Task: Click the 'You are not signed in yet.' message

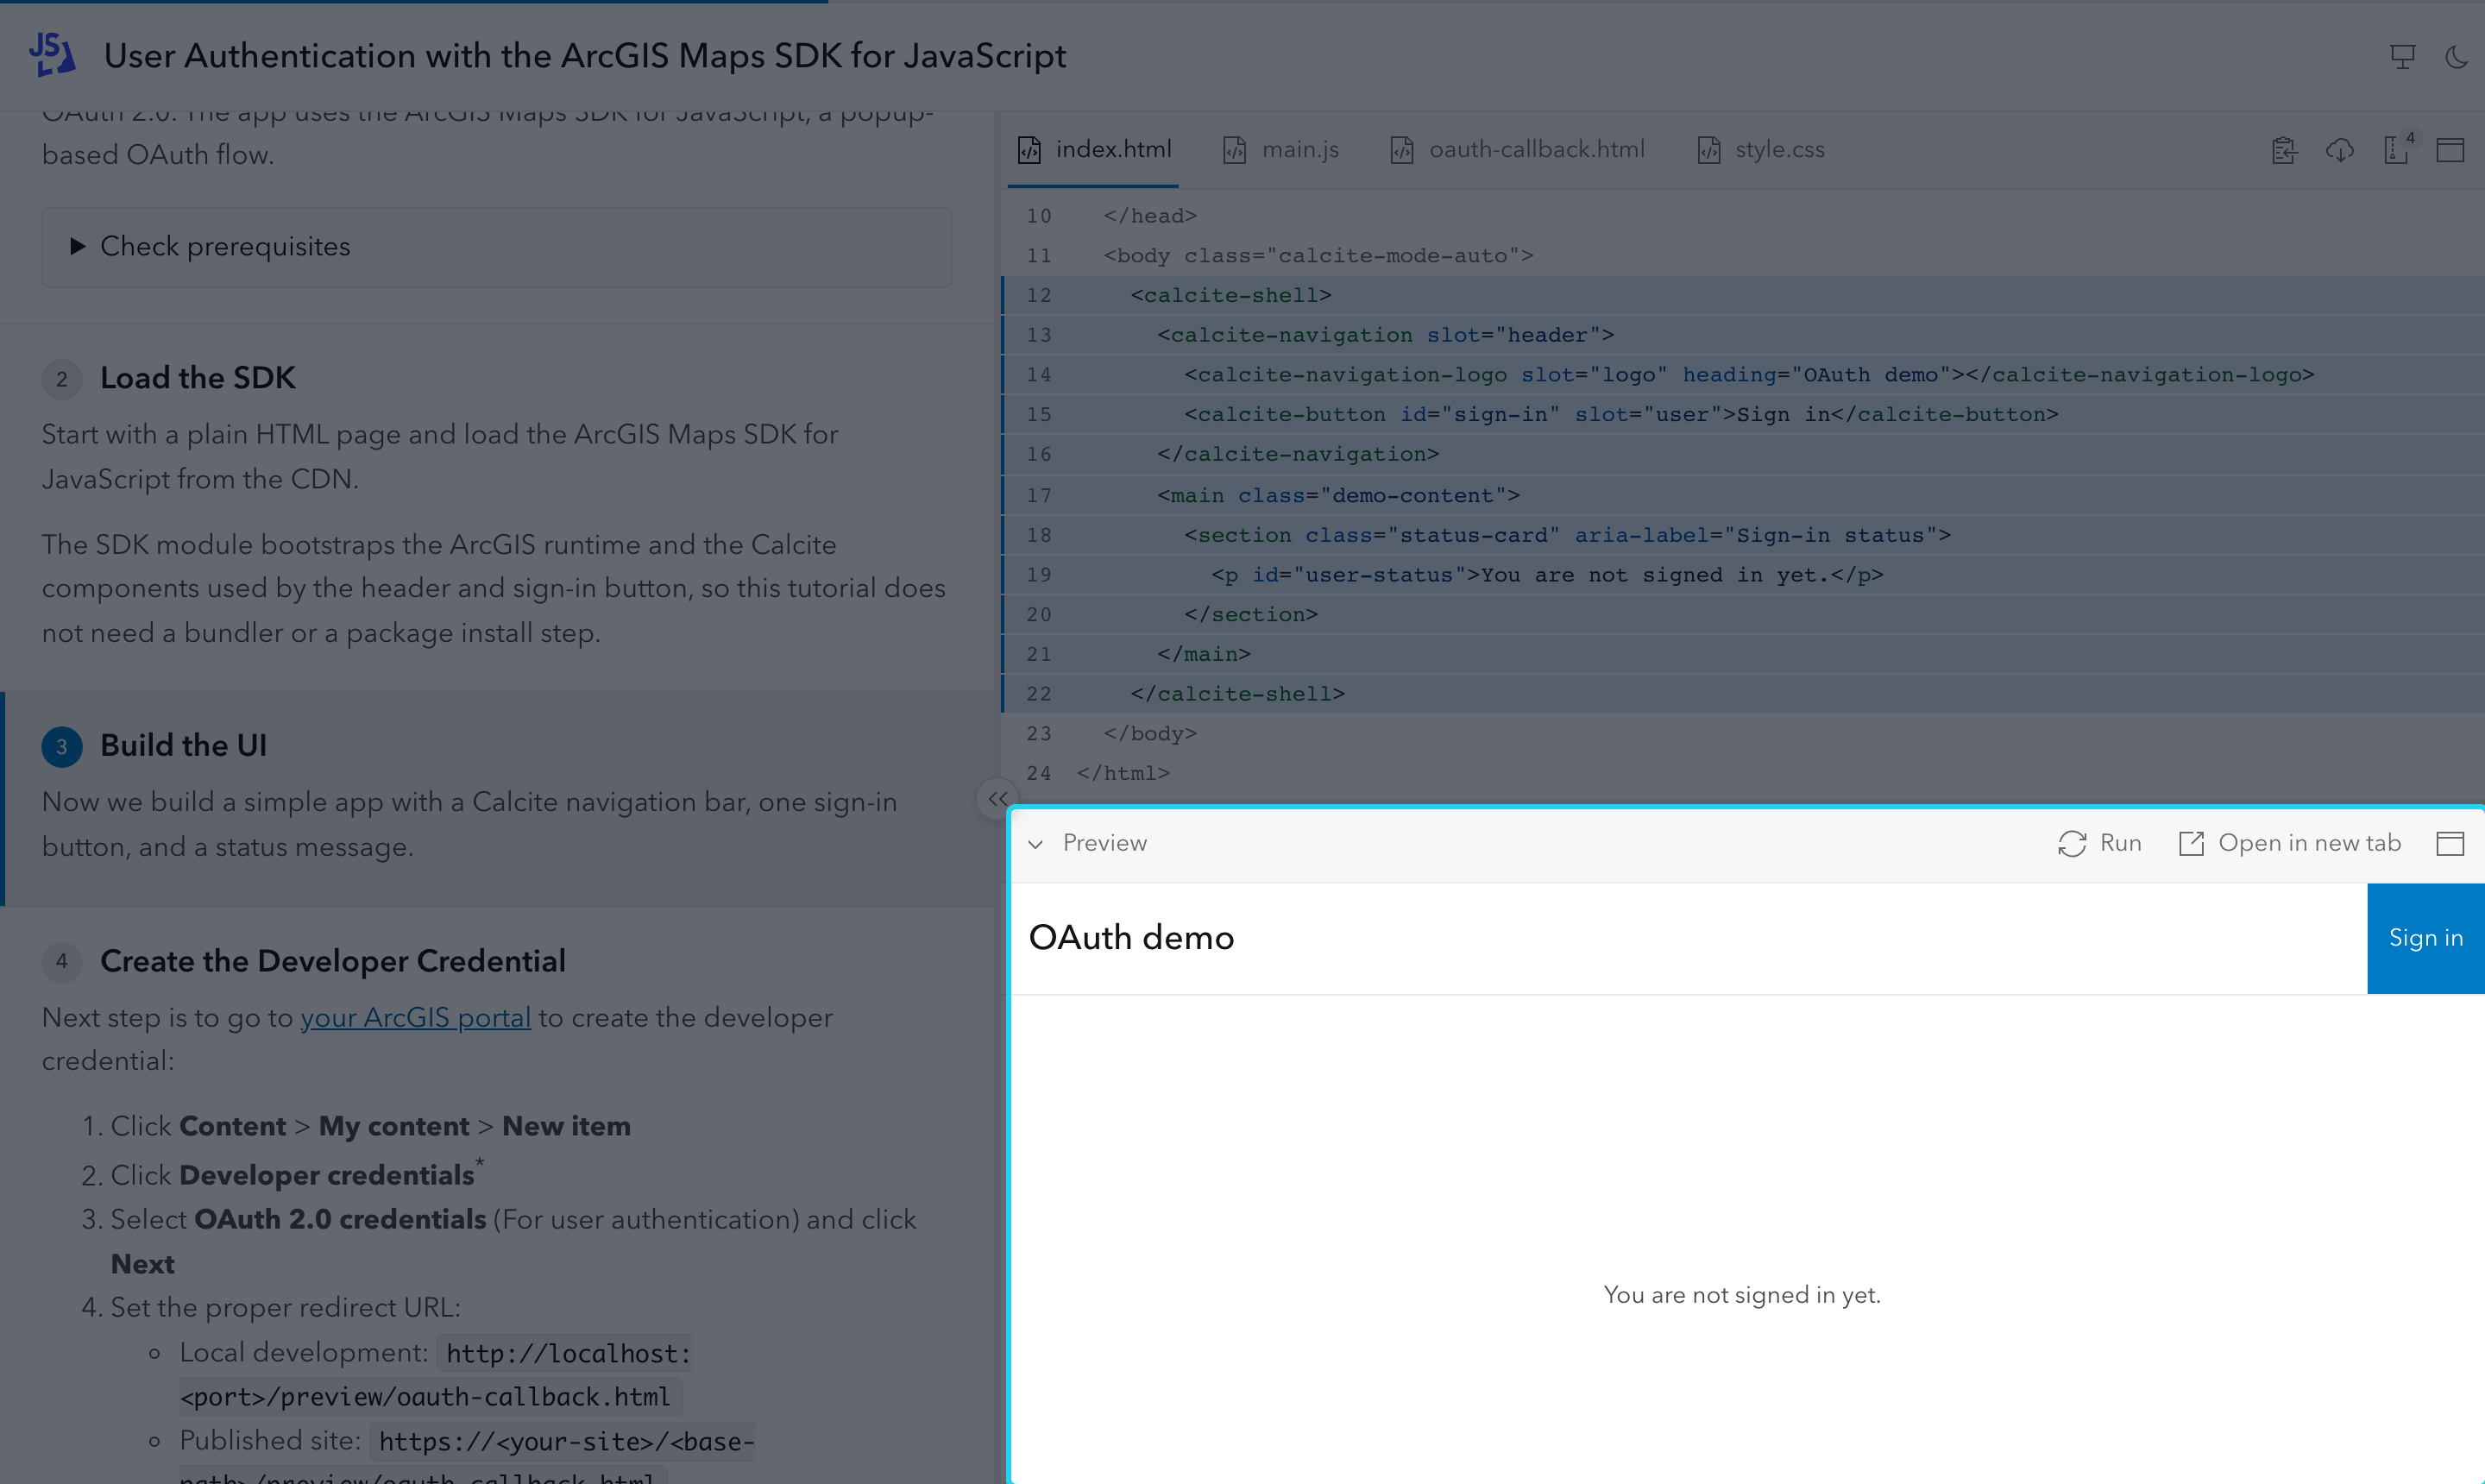Action: coord(1742,1295)
